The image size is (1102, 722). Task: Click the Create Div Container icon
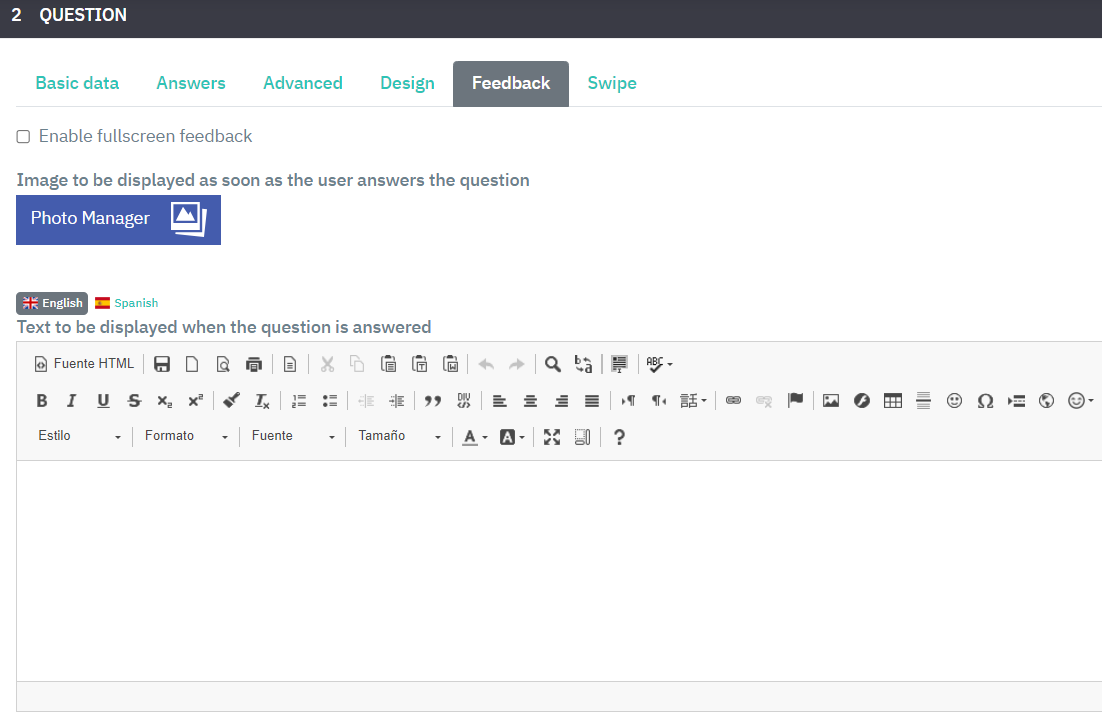pos(464,400)
